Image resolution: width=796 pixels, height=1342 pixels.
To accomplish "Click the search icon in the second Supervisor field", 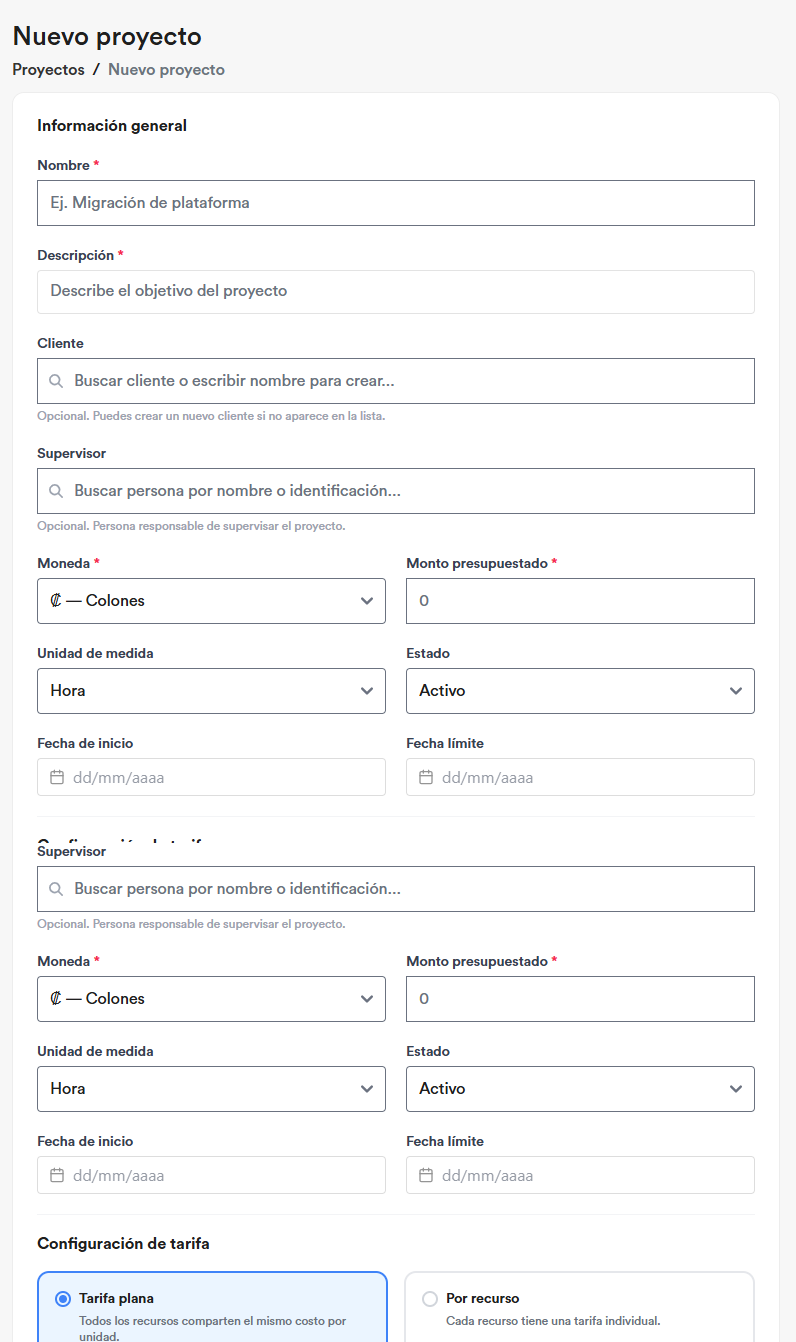I will (x=56, y=889).
